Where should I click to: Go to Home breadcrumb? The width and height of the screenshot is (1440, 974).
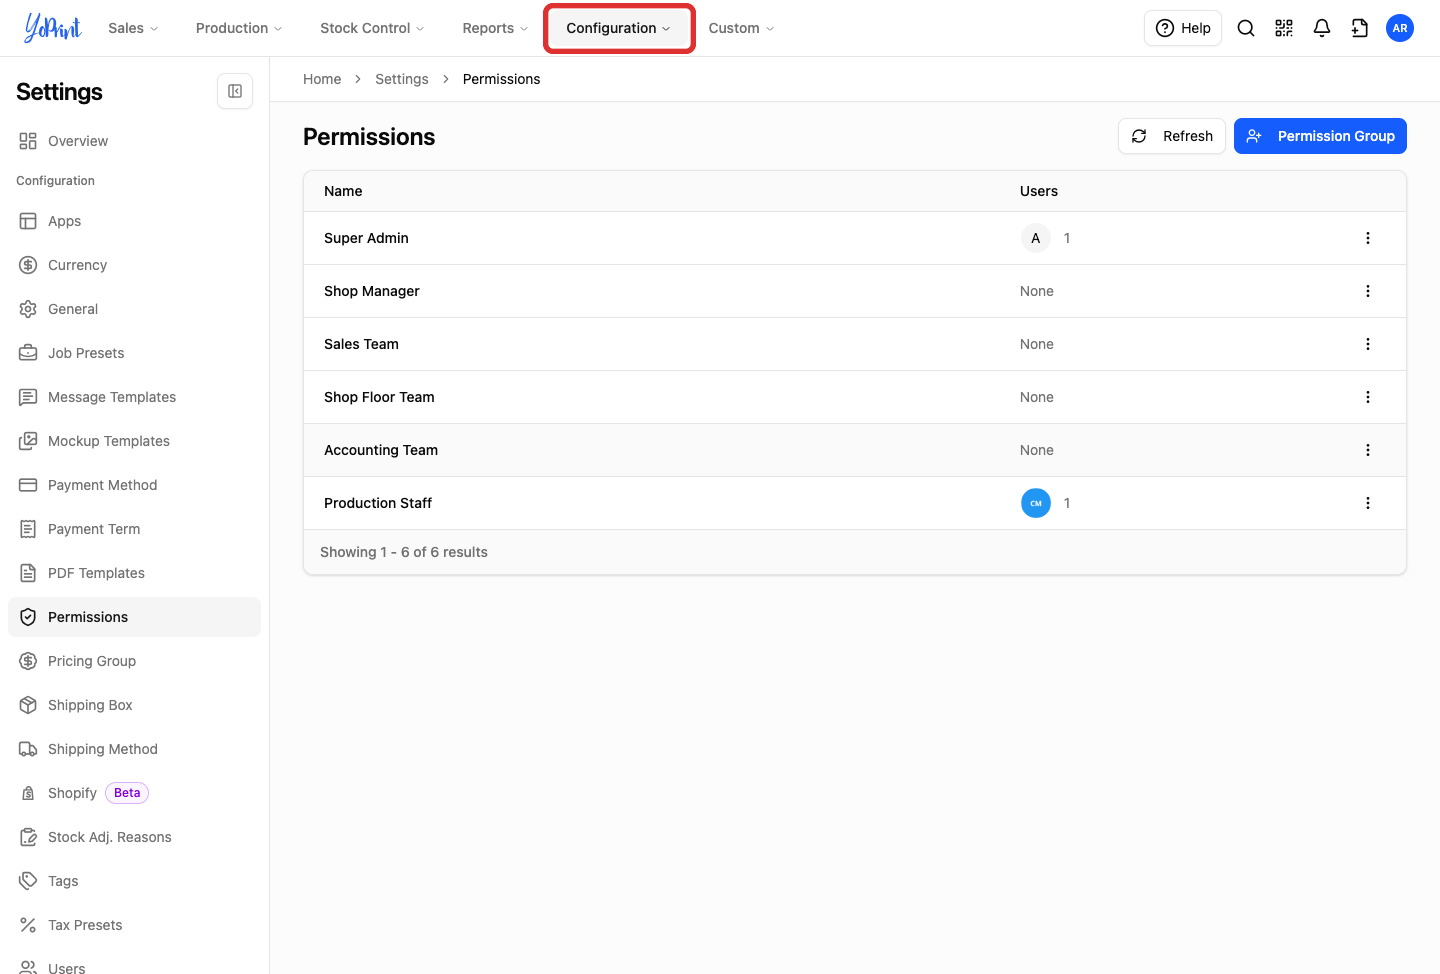[322, 79]
